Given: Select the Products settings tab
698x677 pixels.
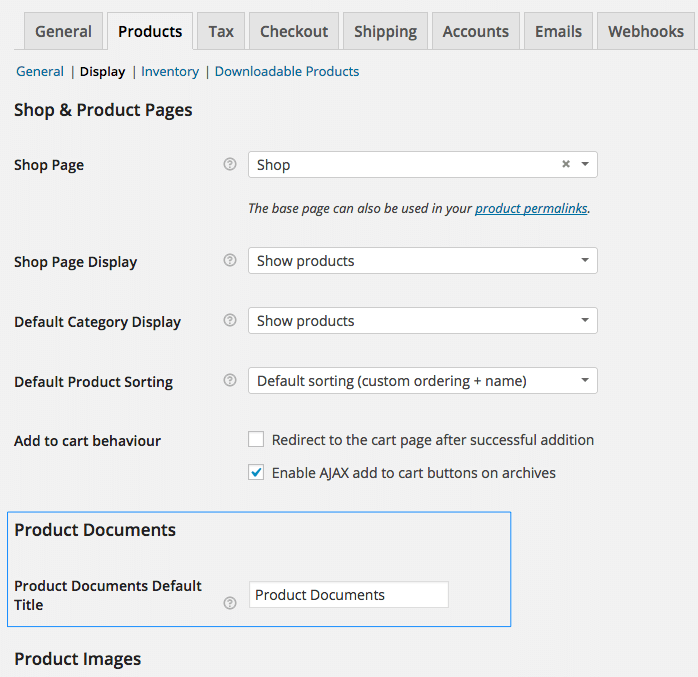Looking at the screenshot, I should pos(150,32).
